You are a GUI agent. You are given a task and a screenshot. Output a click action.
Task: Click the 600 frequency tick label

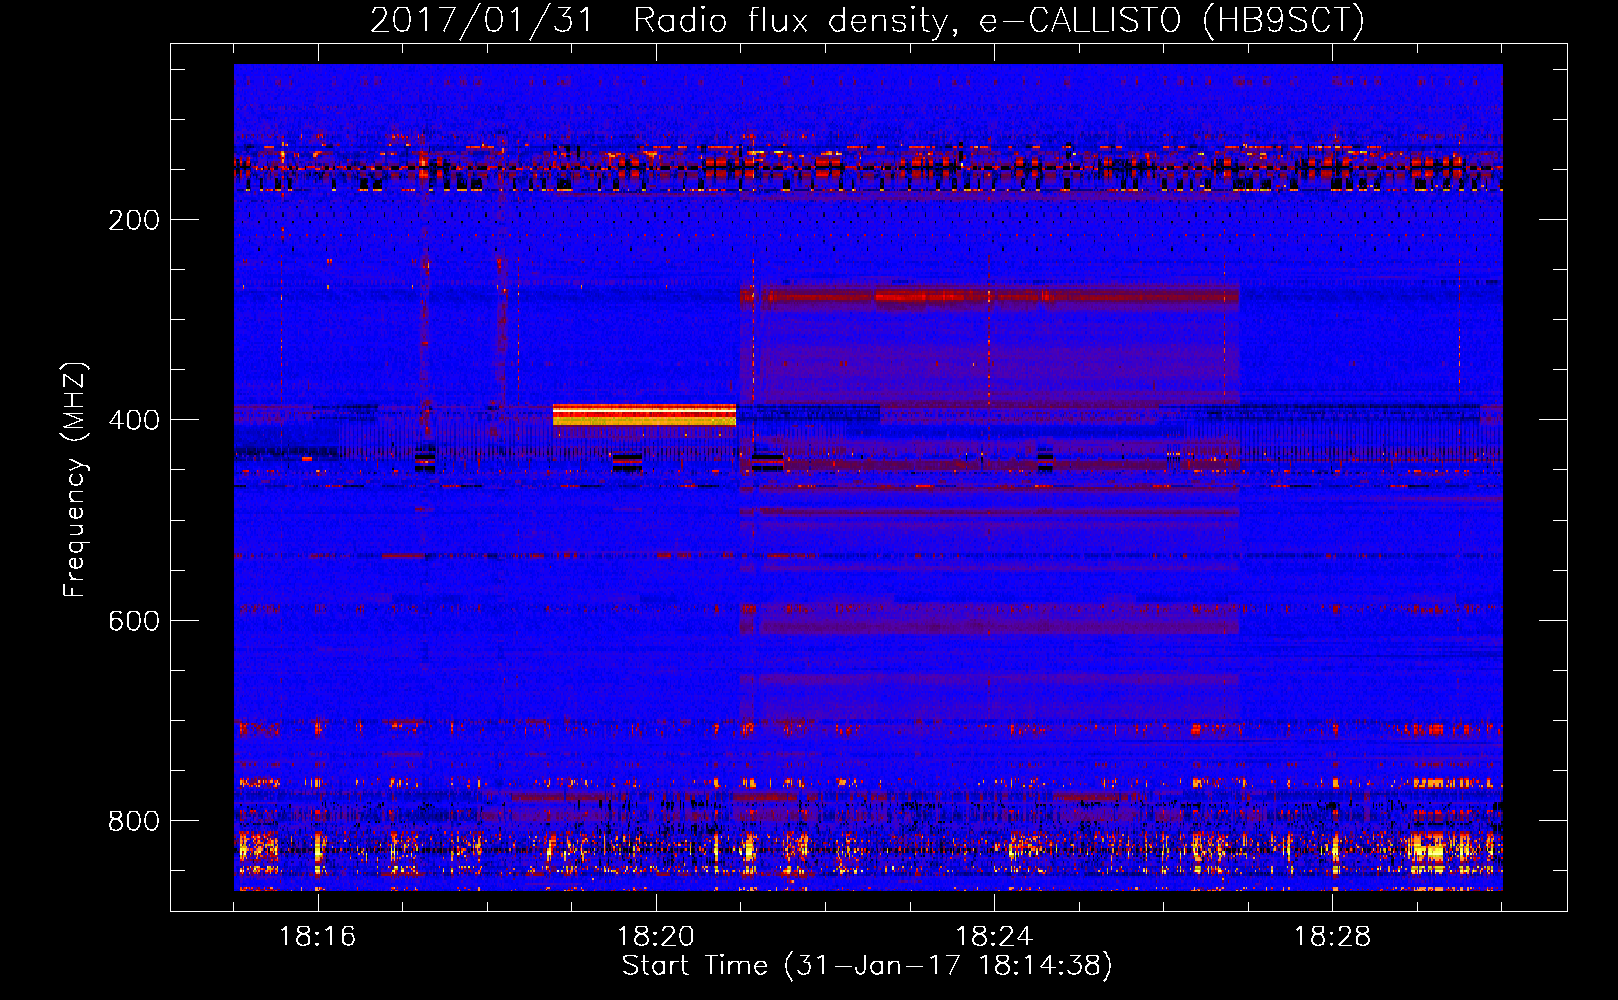[x=134, y=621]
